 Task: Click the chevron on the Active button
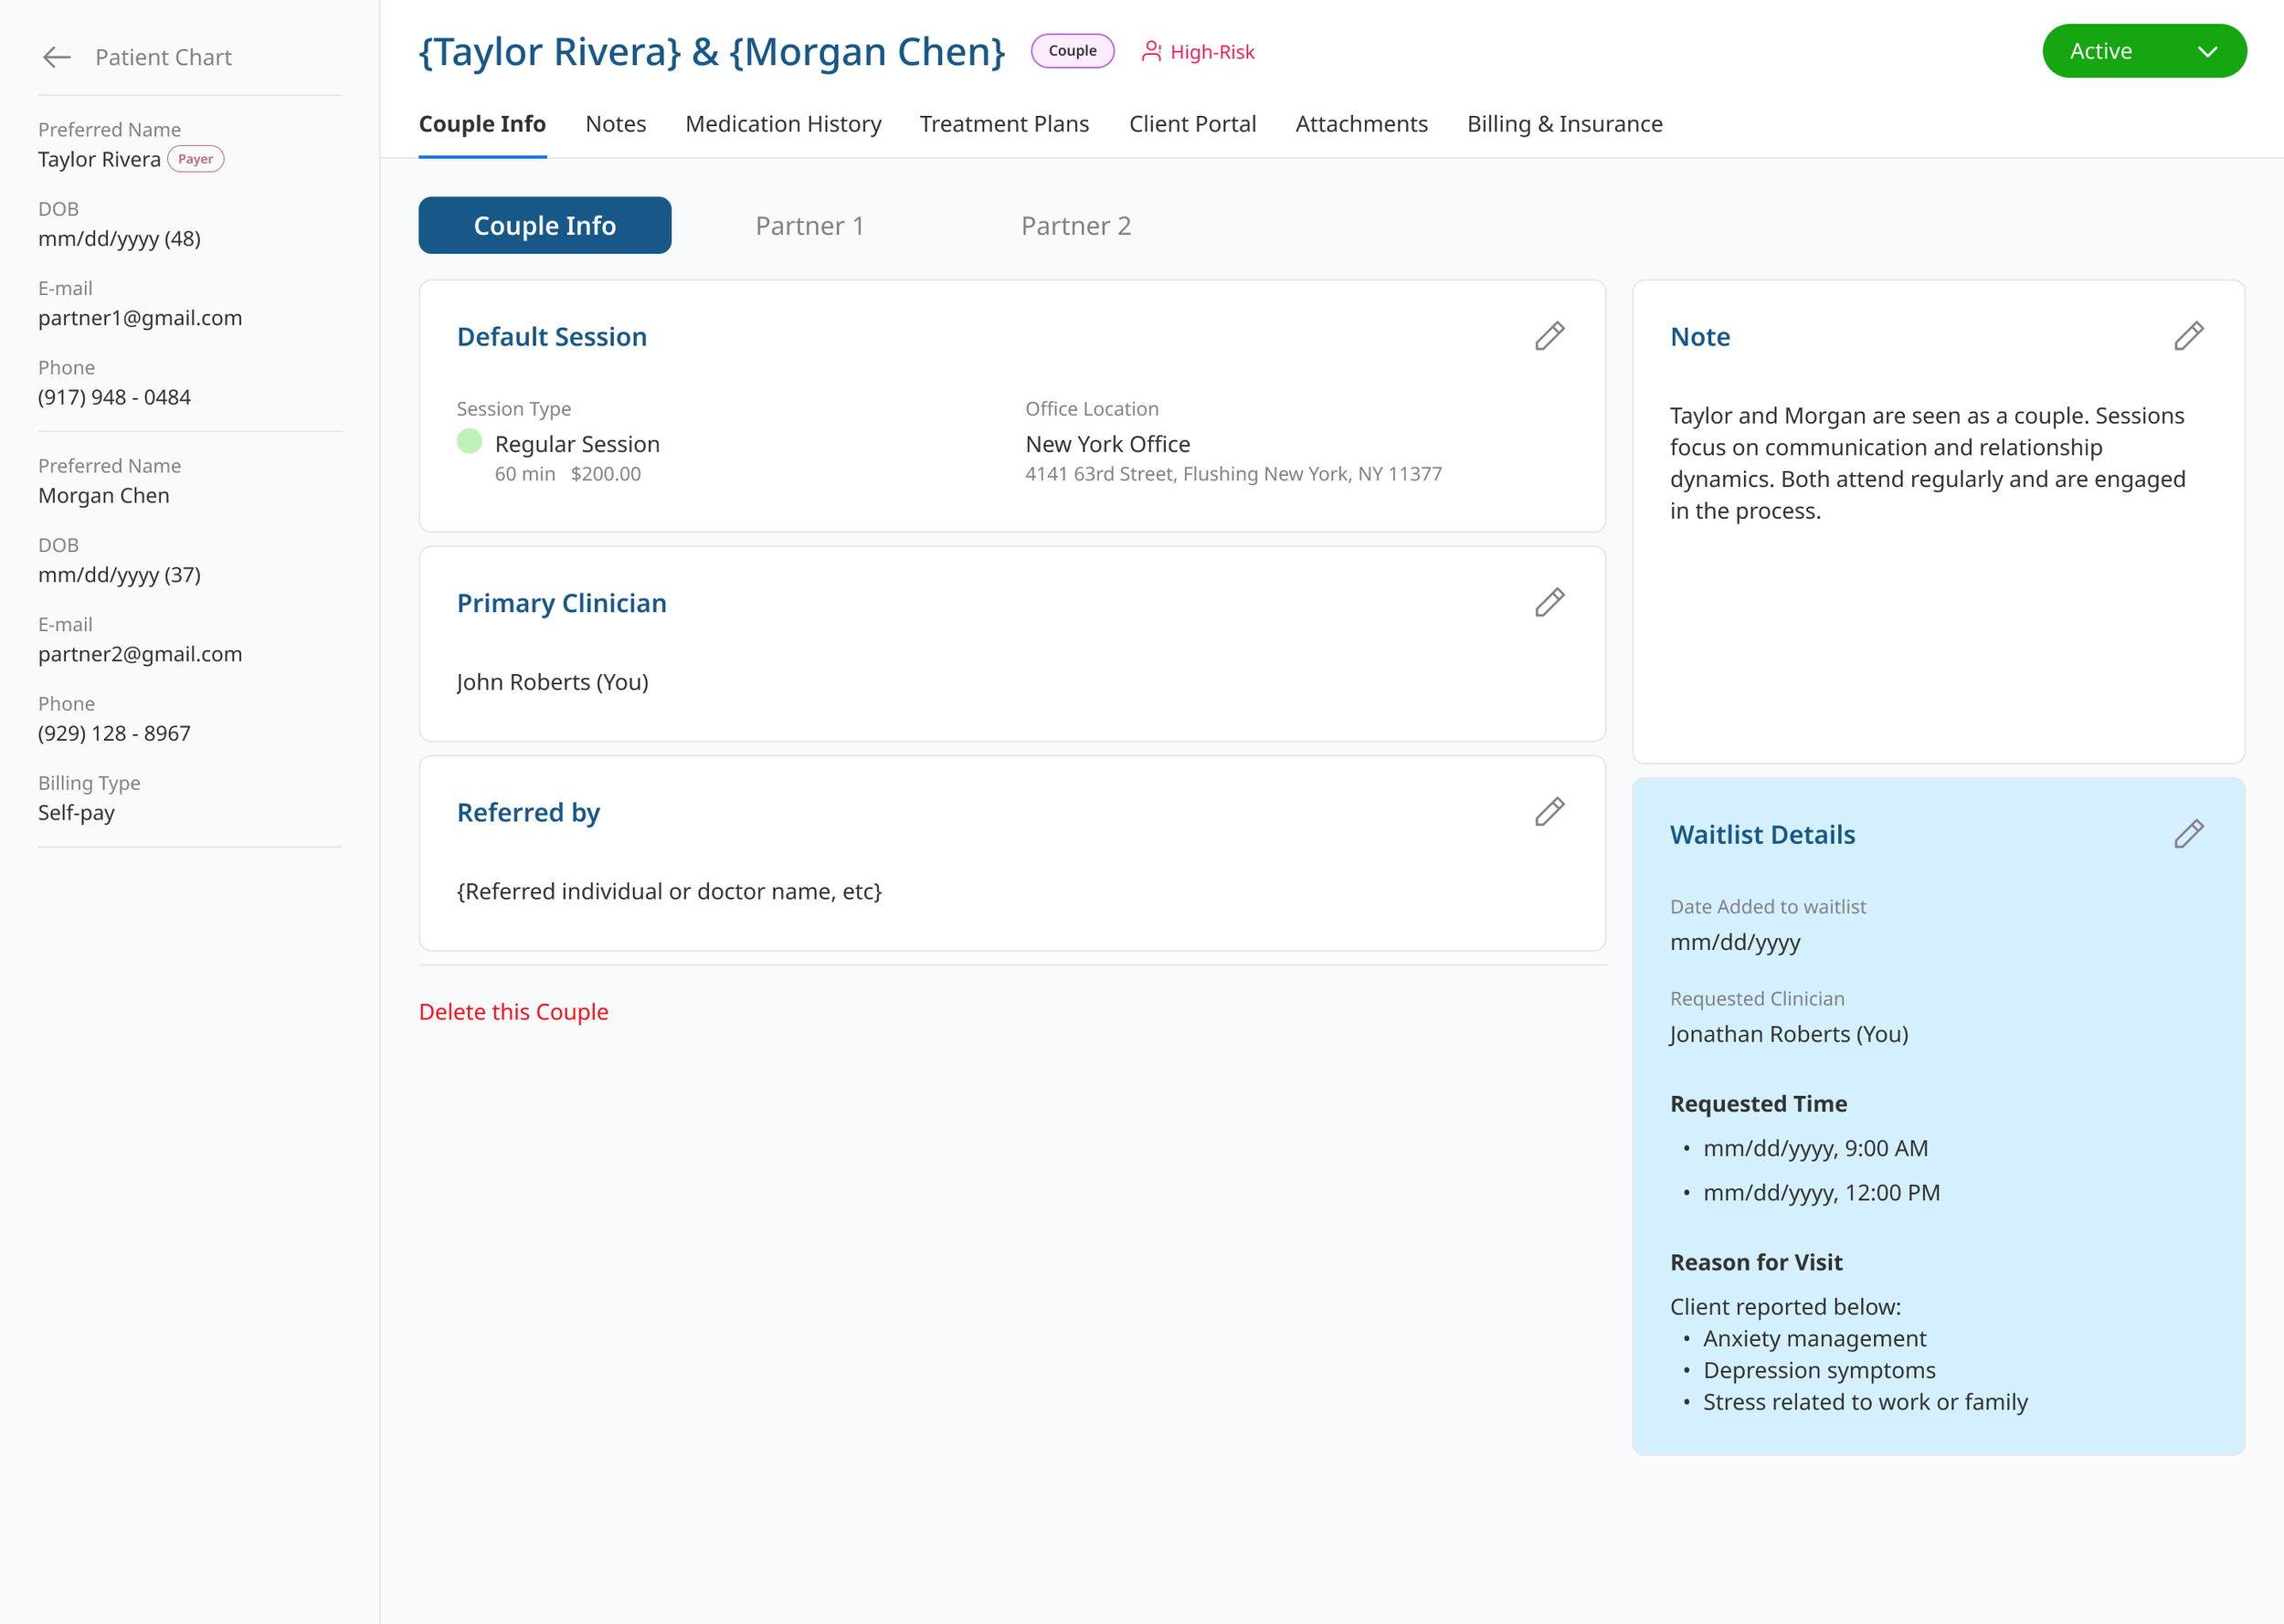pos(2207,52)
